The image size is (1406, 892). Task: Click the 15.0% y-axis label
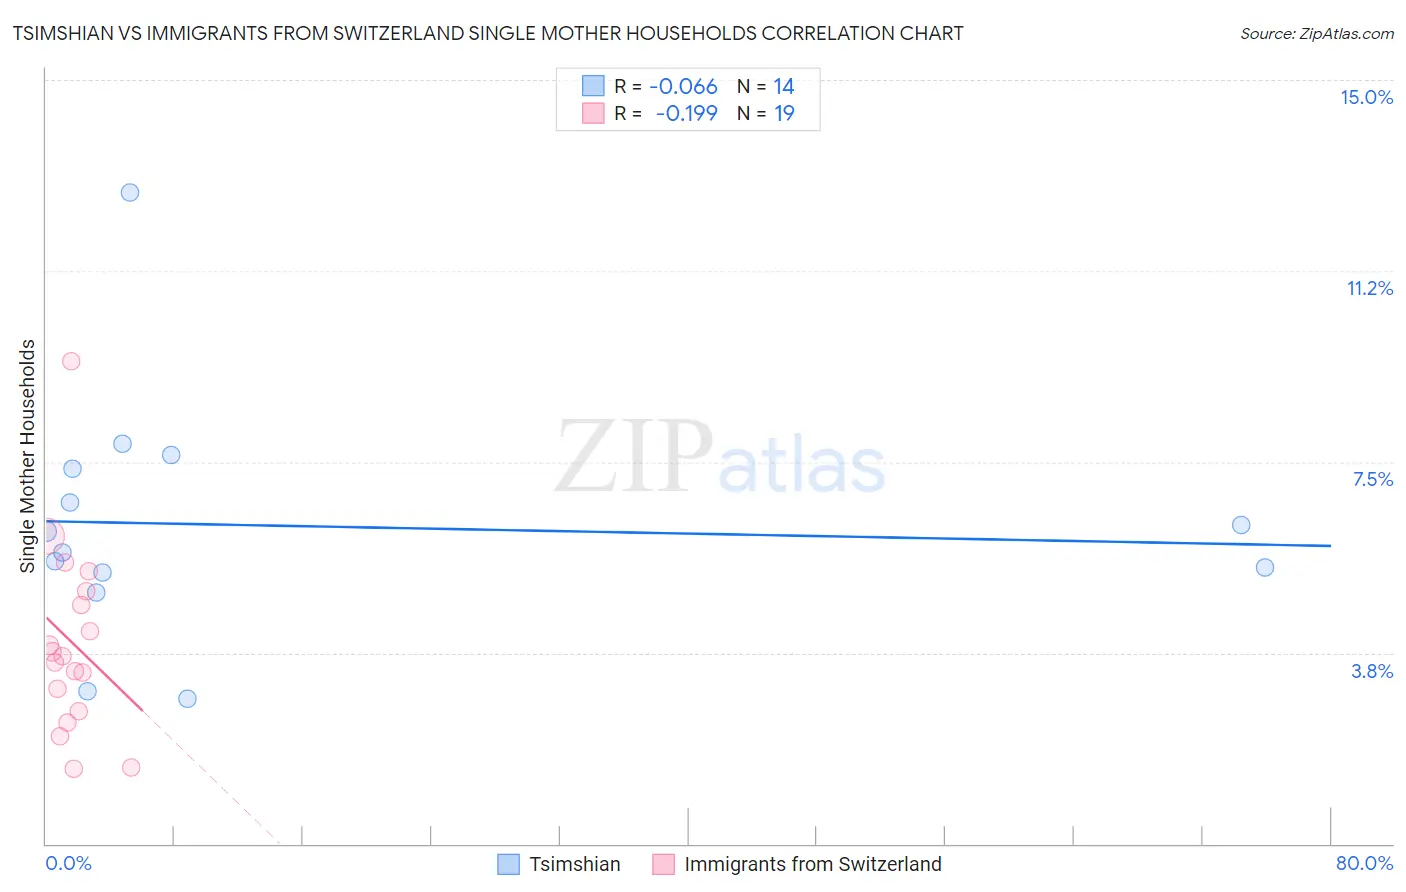[1366, 97]
